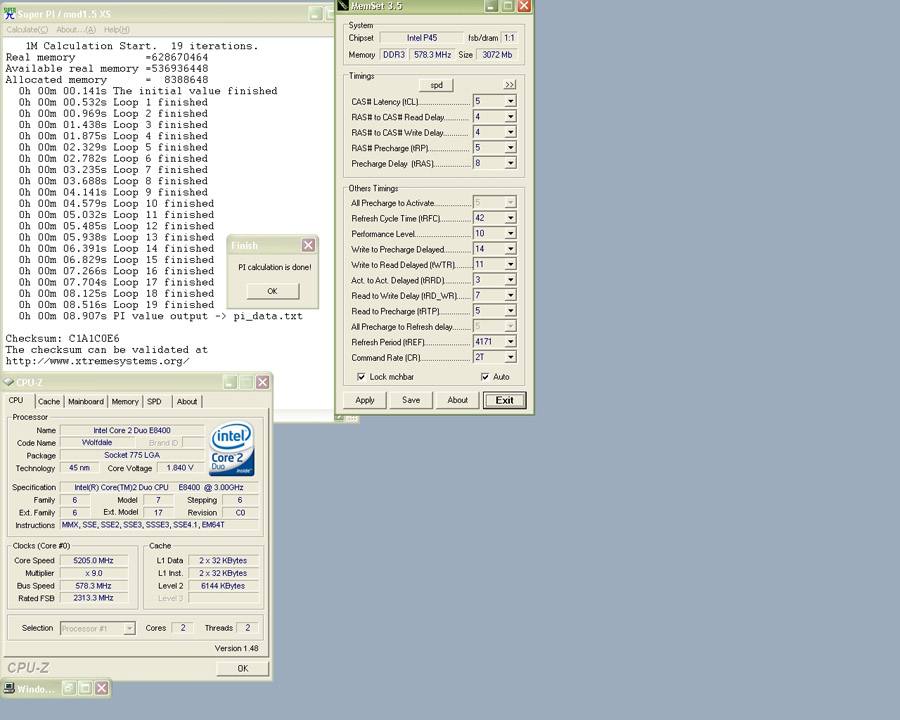Open the About...(A) menu in Super PI
This screenshot has width=900, height=720.
76,29
